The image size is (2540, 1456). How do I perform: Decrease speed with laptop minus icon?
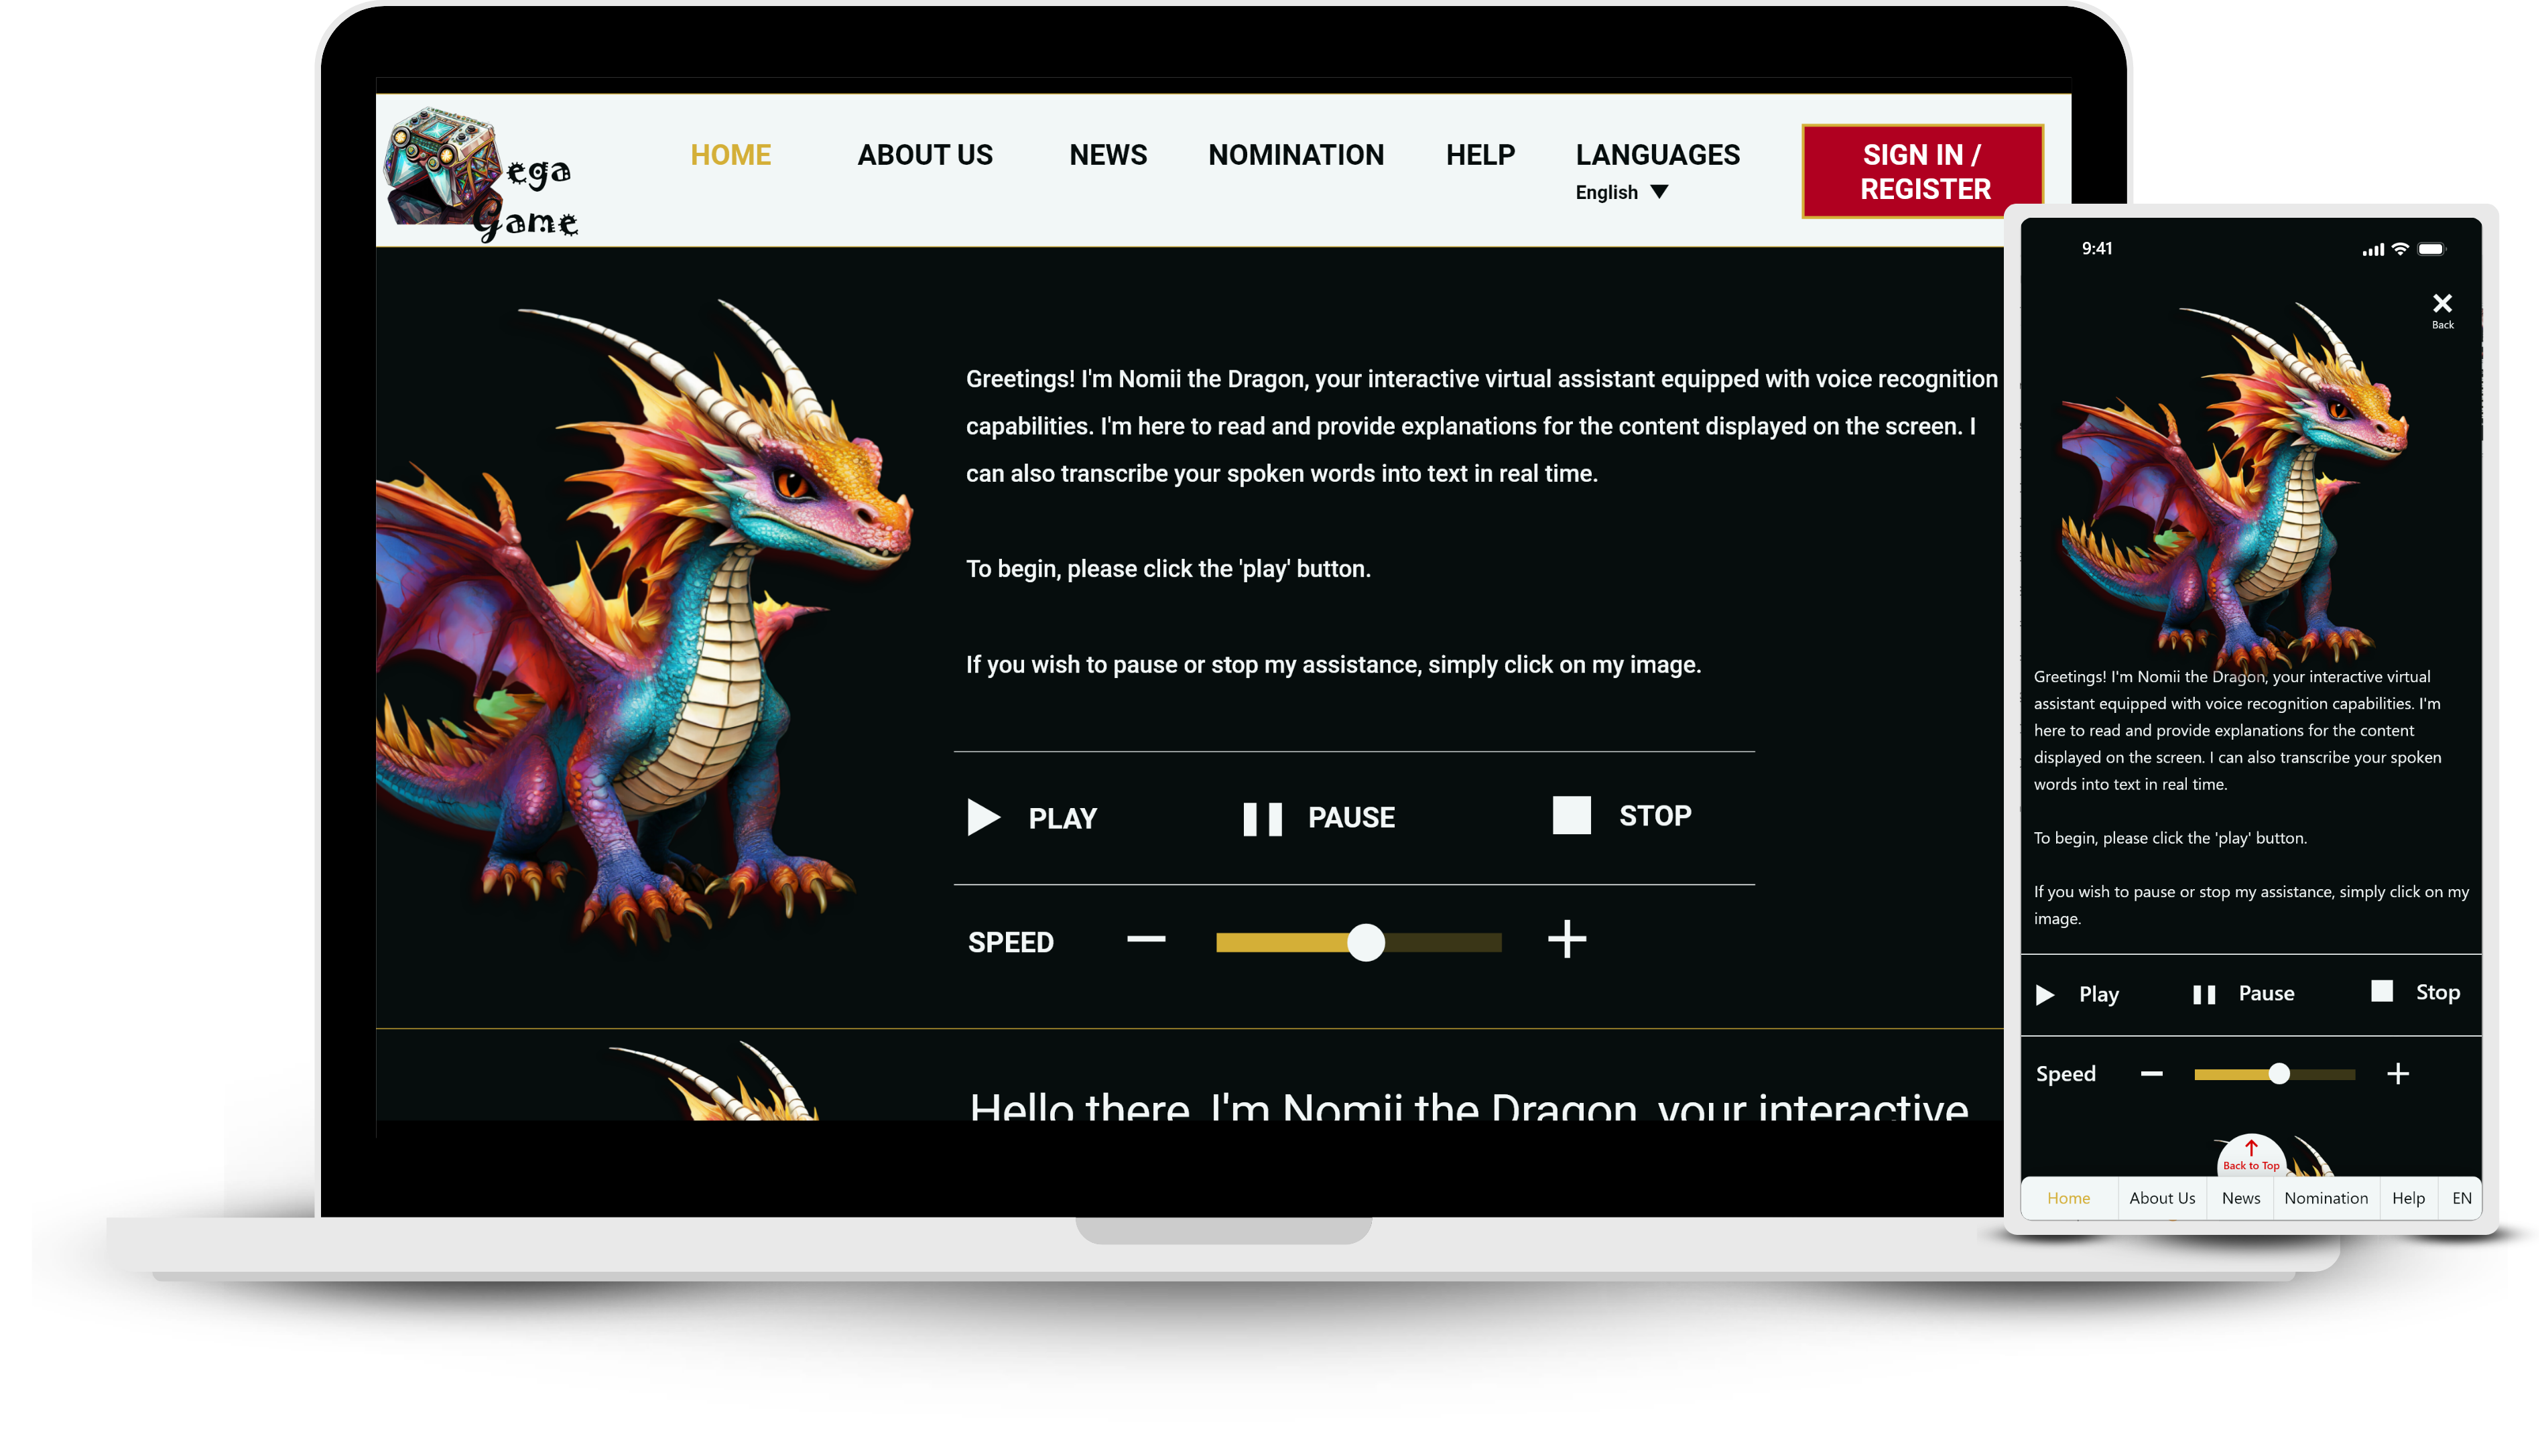(x=1146, y=939)
